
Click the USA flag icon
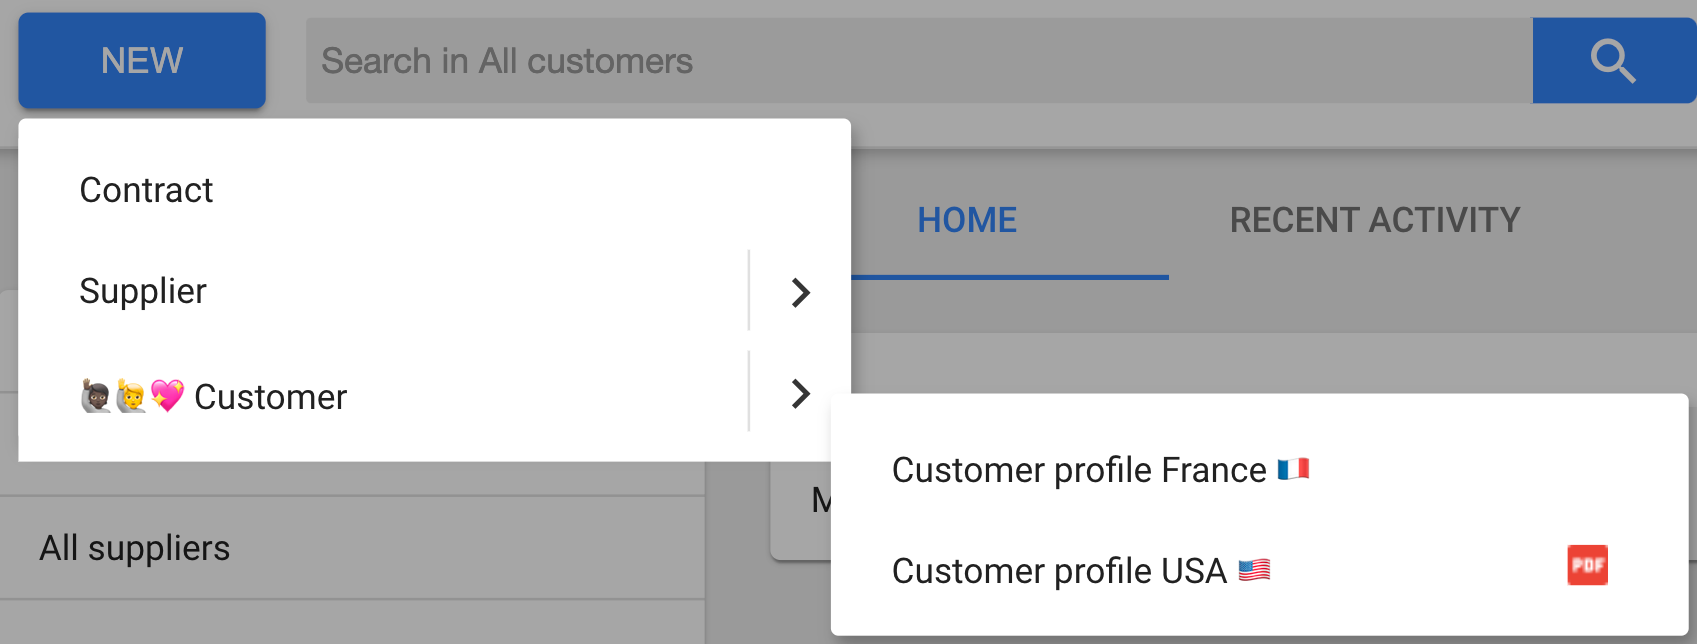[1254, 570]
